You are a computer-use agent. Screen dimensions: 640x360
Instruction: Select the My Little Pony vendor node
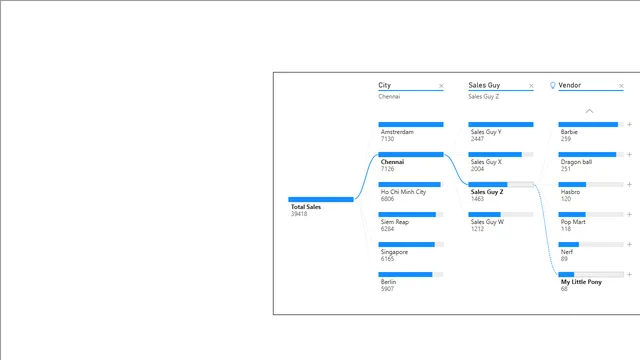(x=591, y=274)
